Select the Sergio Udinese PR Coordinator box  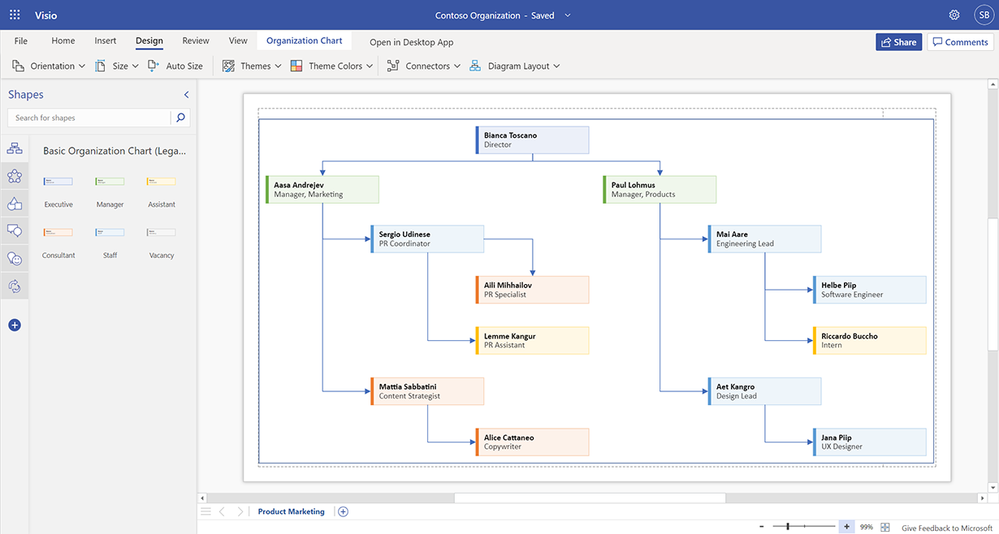428,239
